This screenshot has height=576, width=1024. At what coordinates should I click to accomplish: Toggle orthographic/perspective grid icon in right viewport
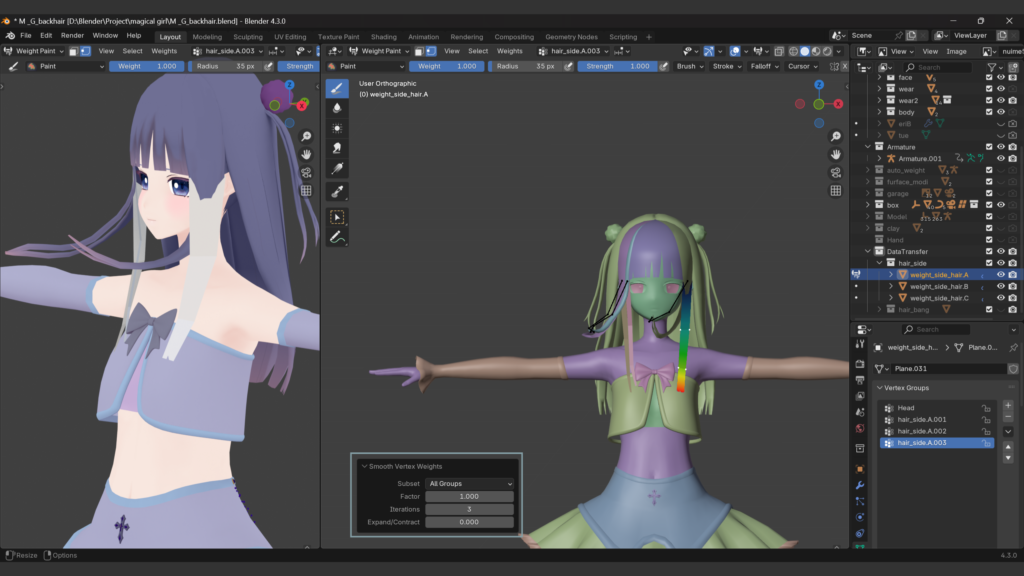(835, 191)
